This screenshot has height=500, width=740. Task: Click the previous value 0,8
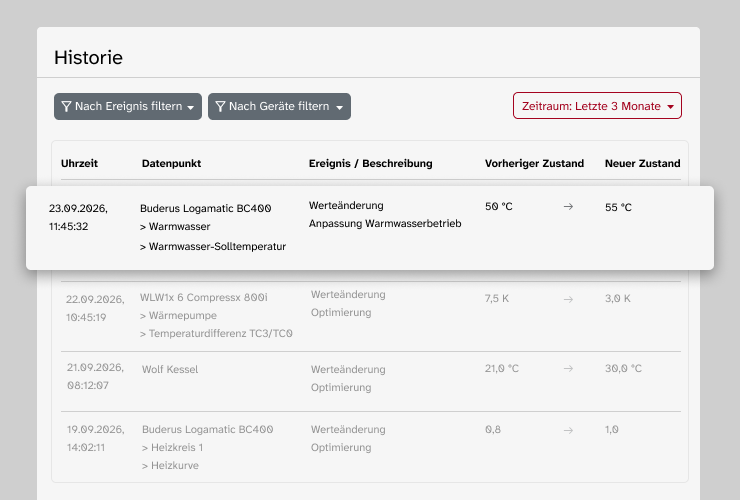click(493, 429)
